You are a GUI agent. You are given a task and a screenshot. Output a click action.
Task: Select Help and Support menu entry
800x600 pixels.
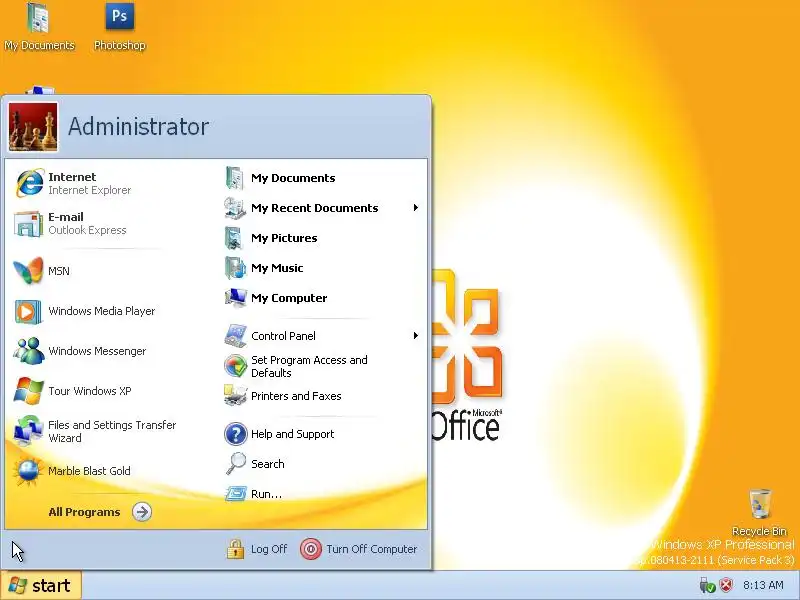[x=292, y=434]
